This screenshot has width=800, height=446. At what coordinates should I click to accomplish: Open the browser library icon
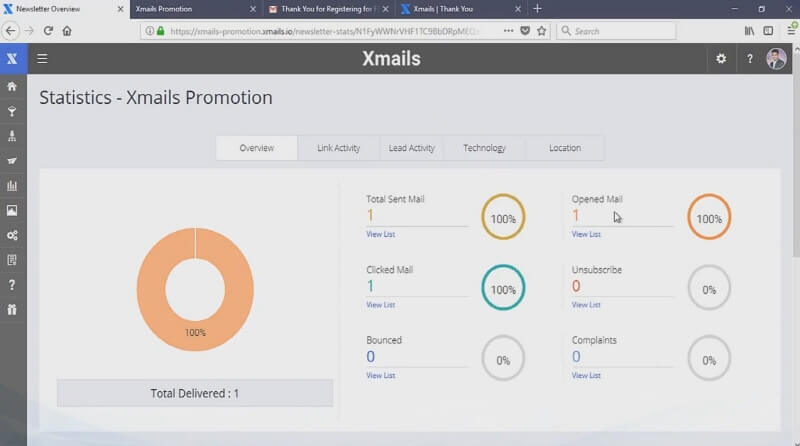(749, 31)
